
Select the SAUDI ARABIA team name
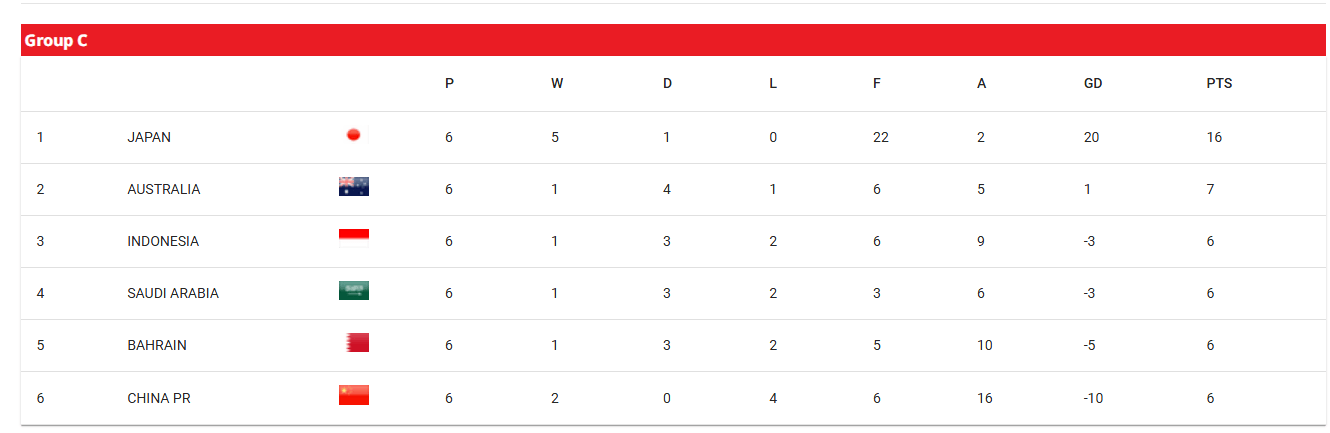coord(173,294)
